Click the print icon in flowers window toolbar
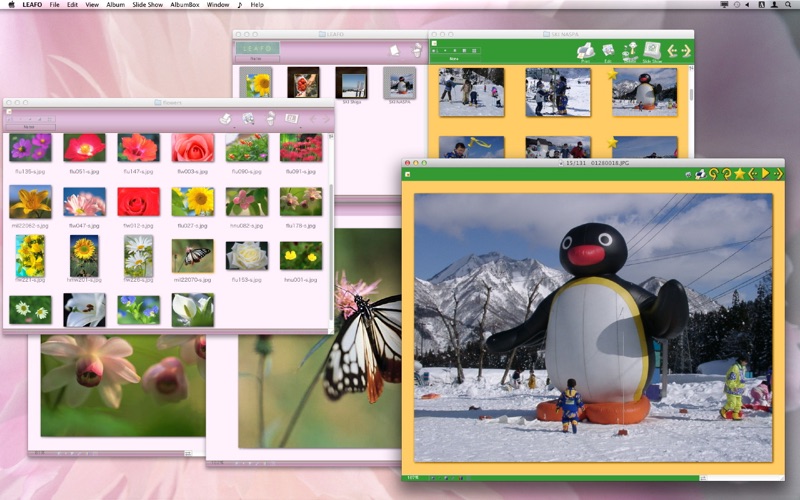 click(225, 118)
